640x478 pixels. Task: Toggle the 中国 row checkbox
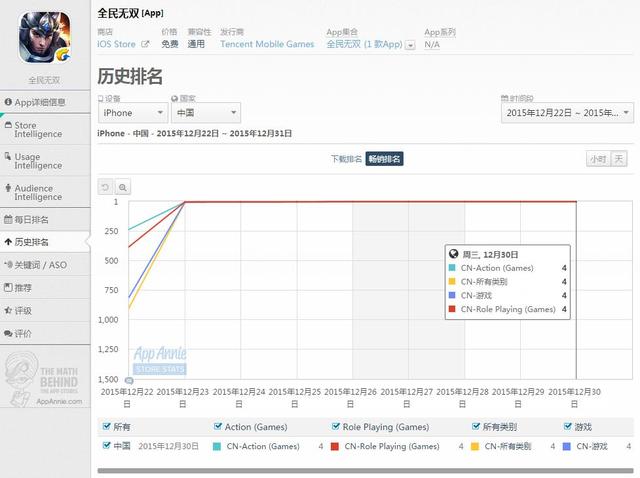click(107, 445)
